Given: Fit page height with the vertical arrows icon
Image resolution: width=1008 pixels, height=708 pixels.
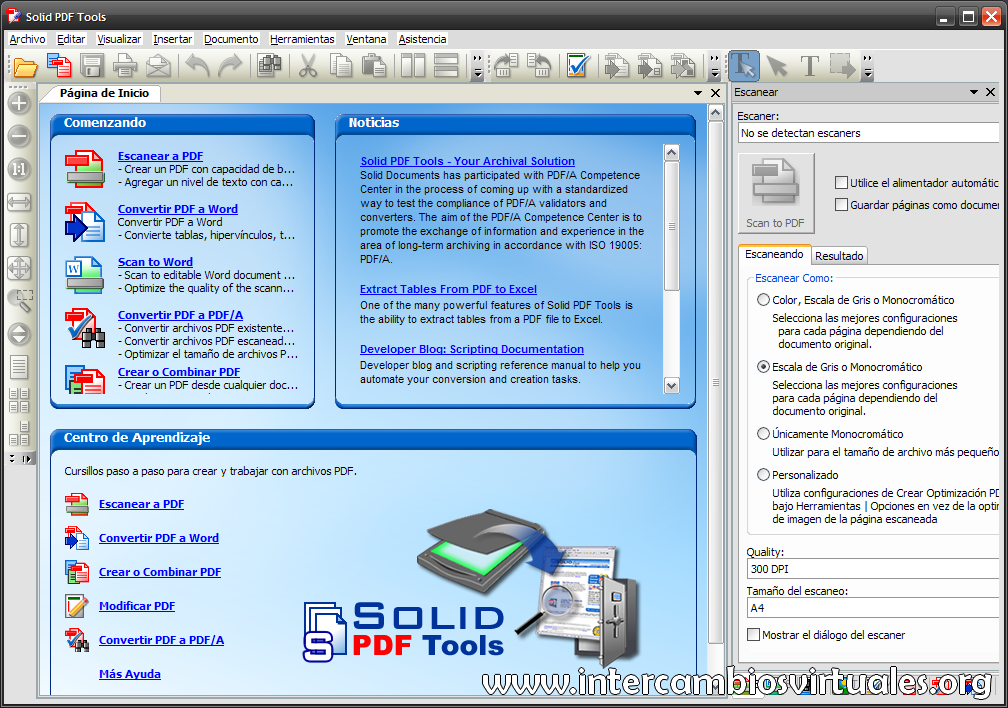Looking at the screenshot, I should click(x=19, y=235).
